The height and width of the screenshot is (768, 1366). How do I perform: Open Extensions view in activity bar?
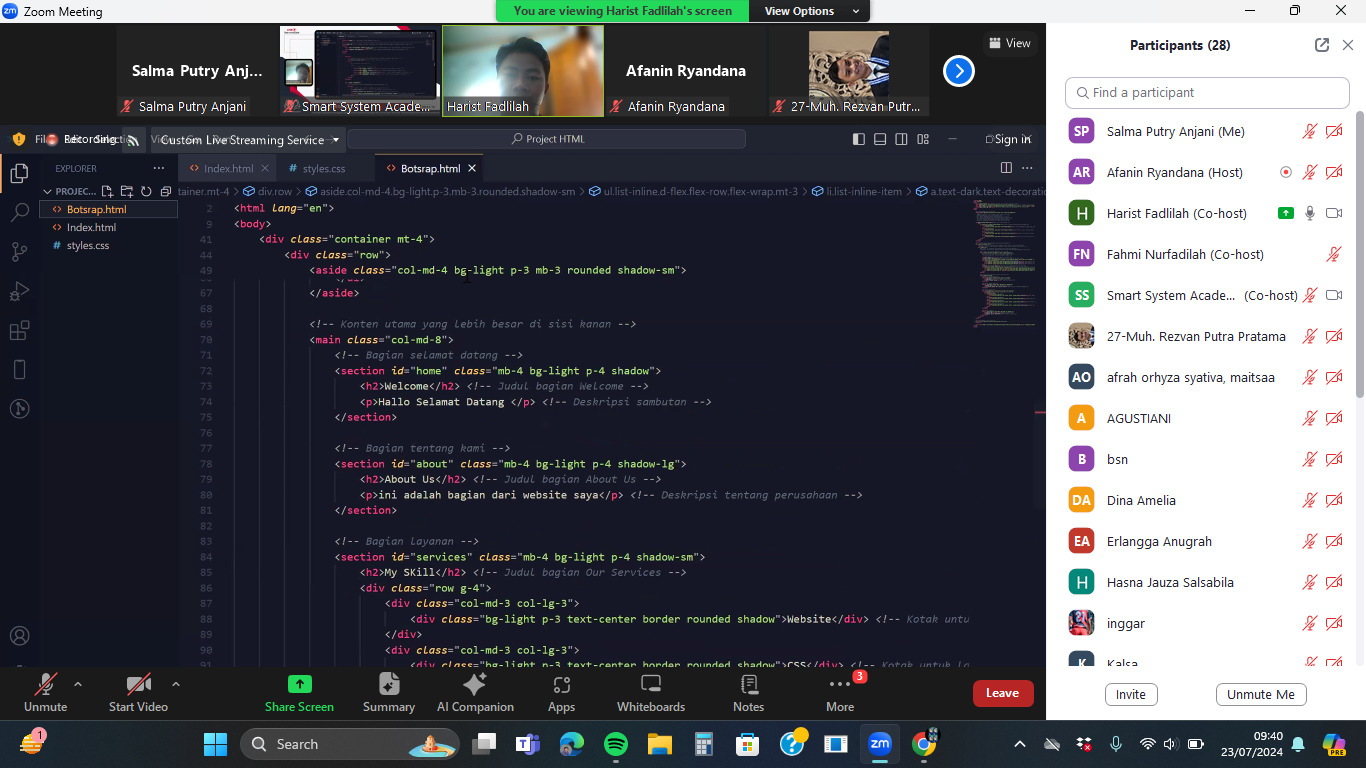coord(19,331)
